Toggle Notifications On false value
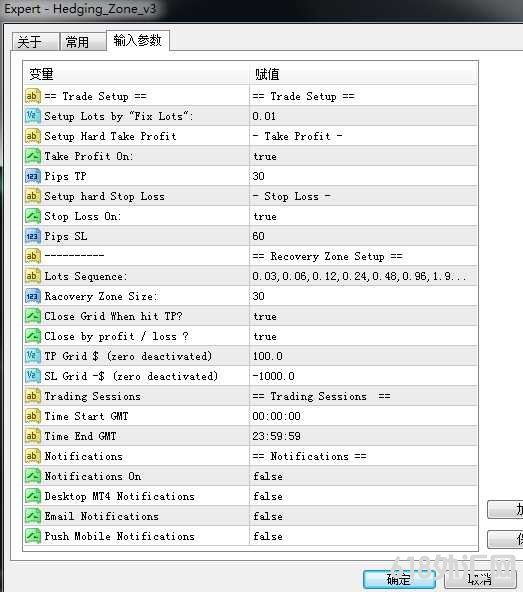 click(x=363, y=476)
